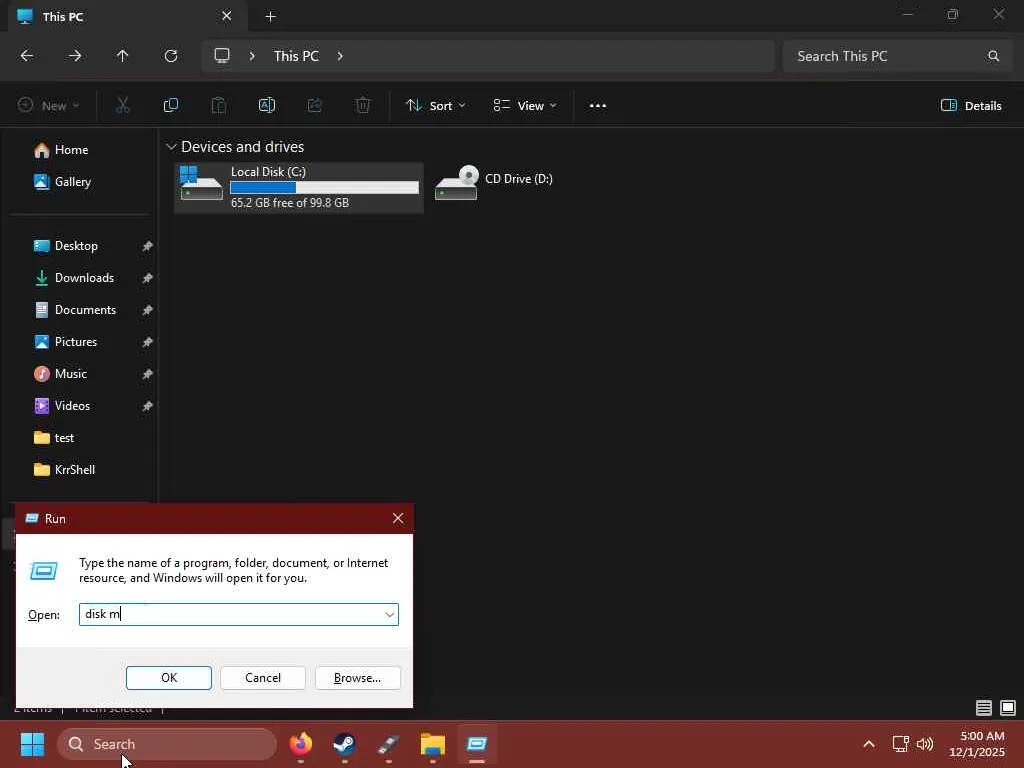Select the CD Drive (D:) icon
Screen dimensions: 1024x768
point(456,183)
